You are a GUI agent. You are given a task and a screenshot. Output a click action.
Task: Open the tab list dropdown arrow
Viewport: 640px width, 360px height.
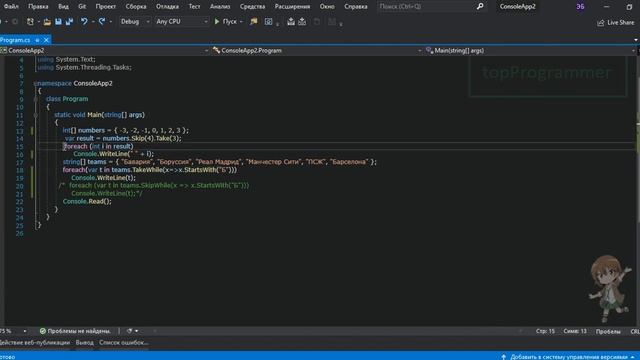click(636, 40)
